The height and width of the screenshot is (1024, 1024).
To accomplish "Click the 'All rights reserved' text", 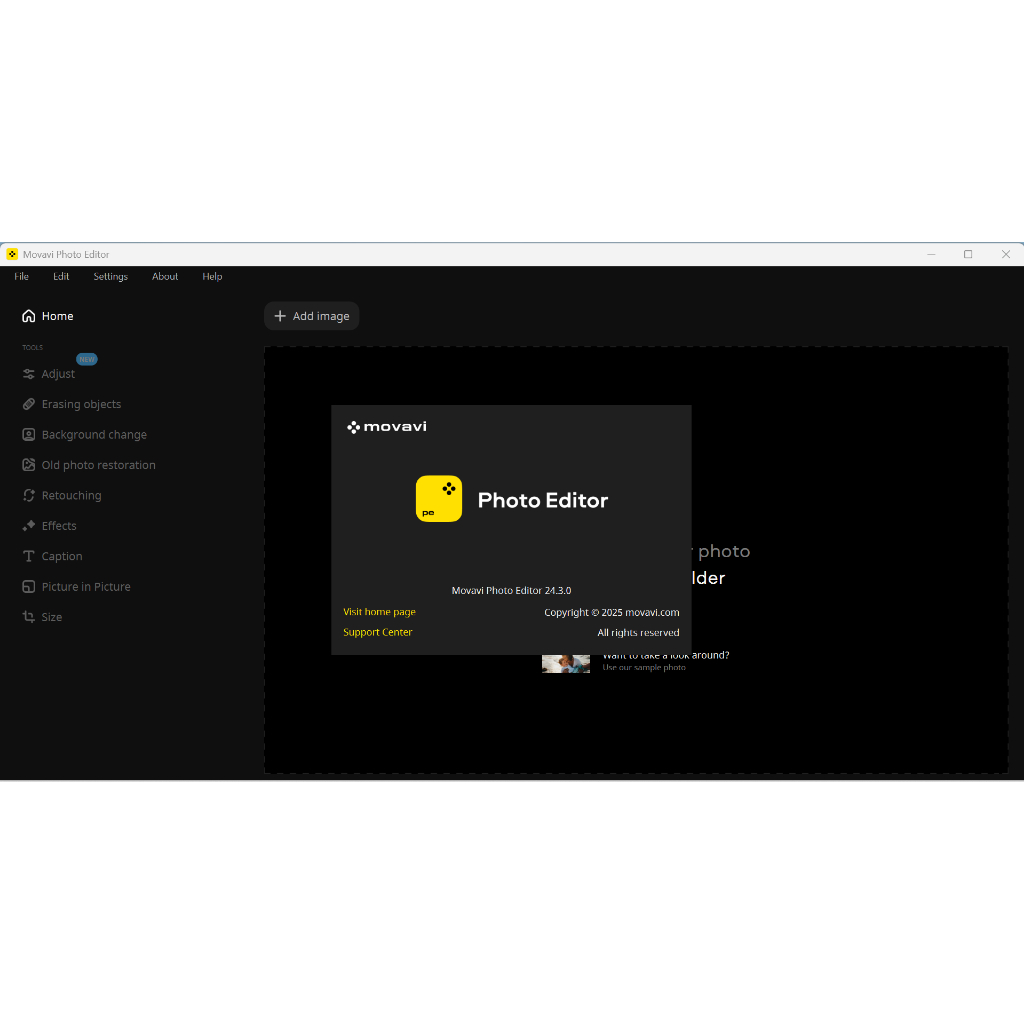I will (638, 633).
